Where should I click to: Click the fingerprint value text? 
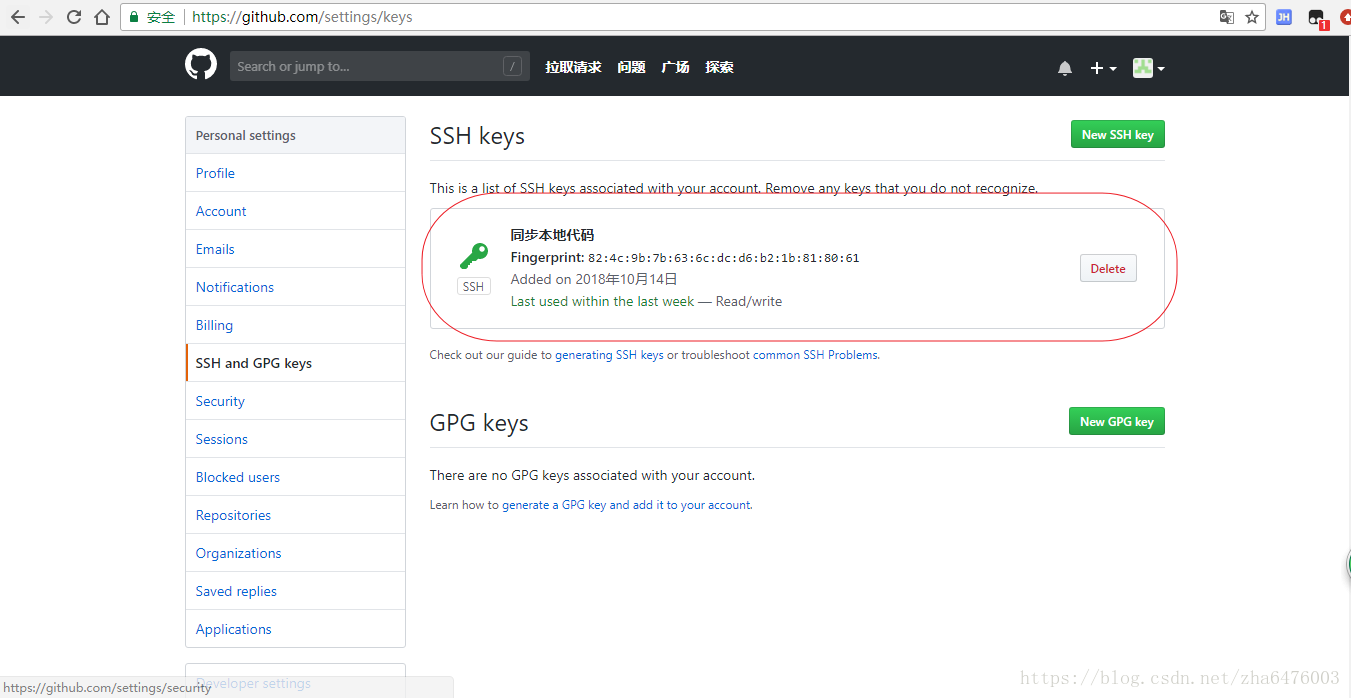[x=724, y=258]
